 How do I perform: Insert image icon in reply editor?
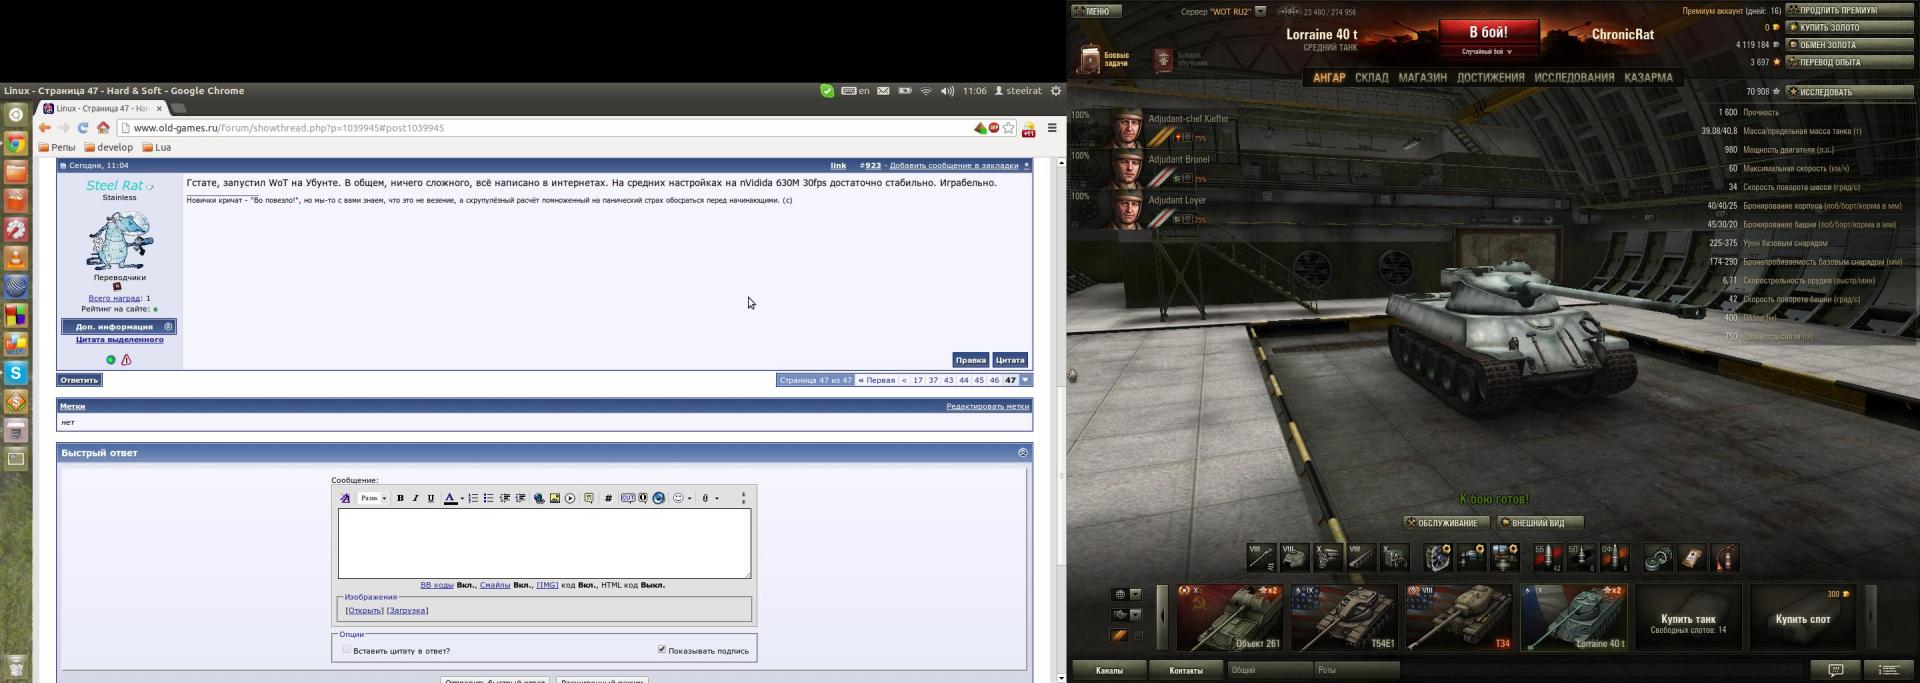click(x=554, y=498)
